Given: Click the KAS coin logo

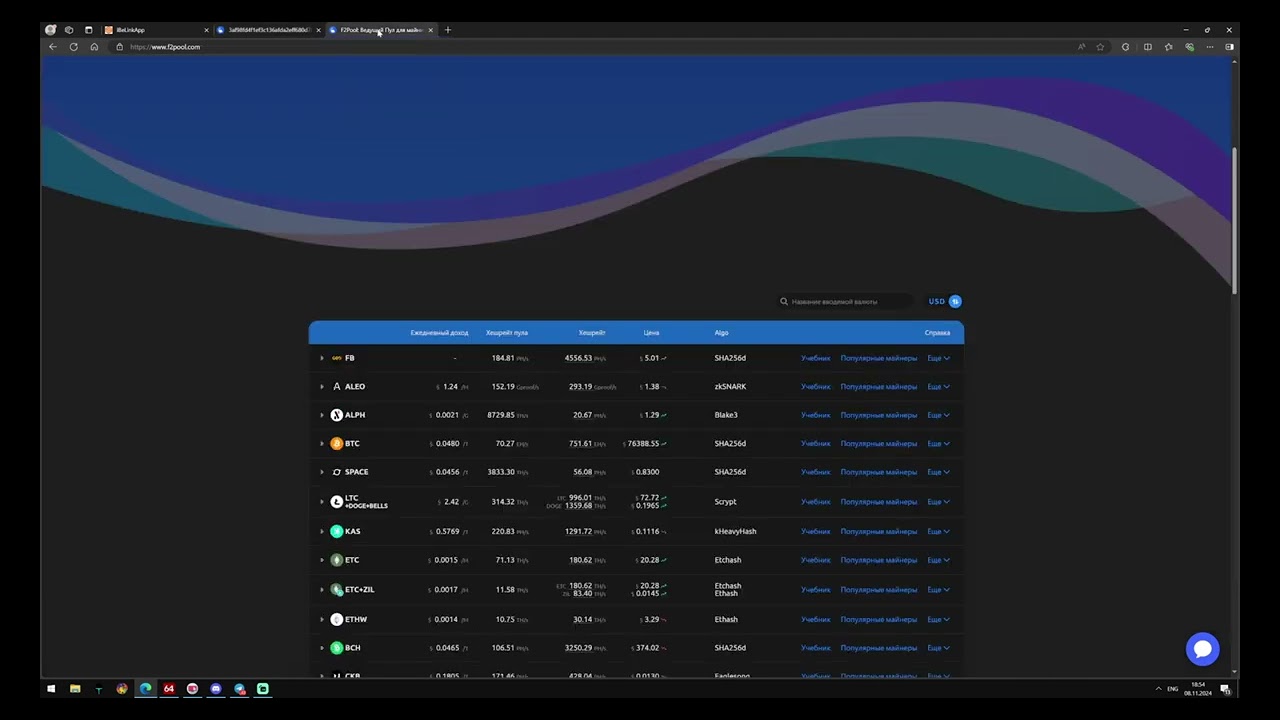Looking at the screenshot, I should point(337,531).
